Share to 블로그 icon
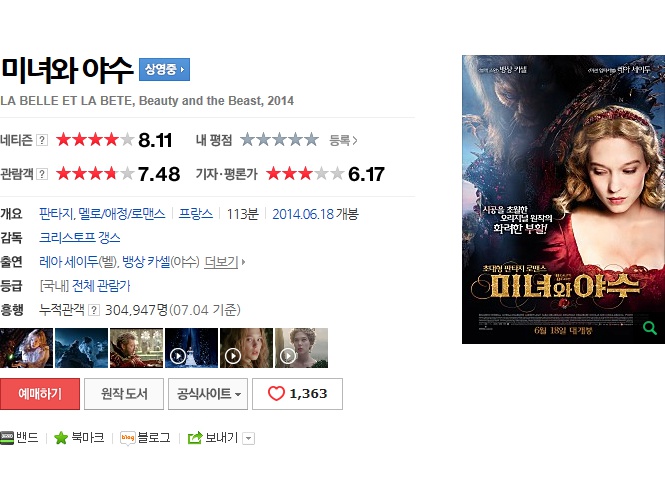Image resolution: width=665 pixels, height=496 pixels. click(x=128, y=438)
